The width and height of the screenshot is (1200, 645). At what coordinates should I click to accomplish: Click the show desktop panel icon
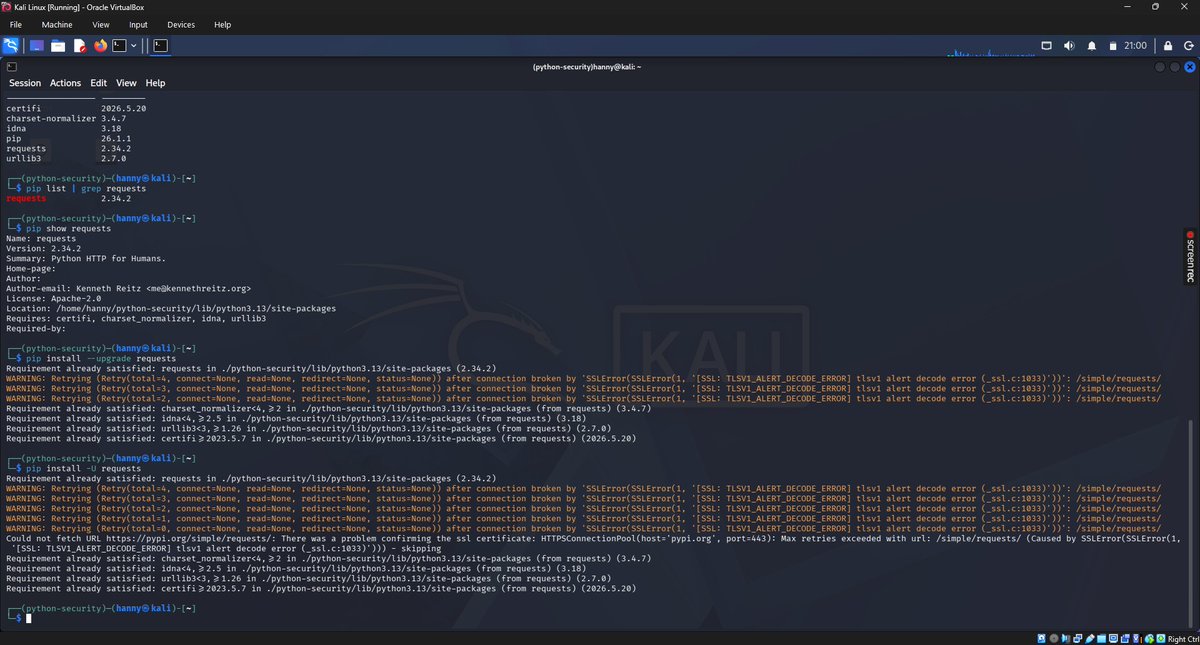click(x=37, y=46)
